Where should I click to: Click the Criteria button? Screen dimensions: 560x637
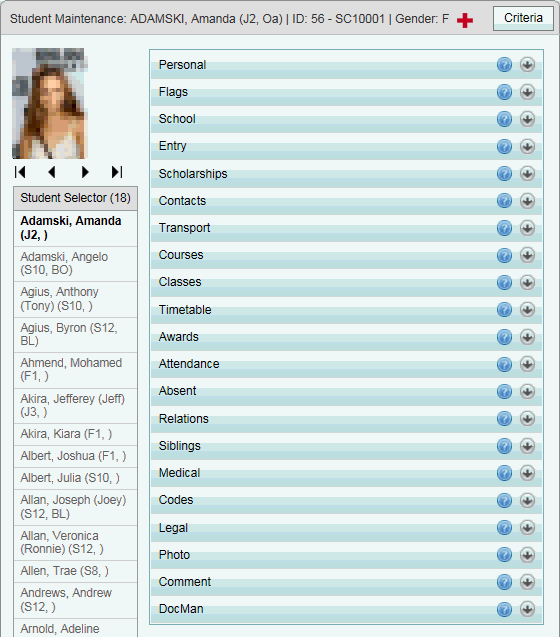(523, 18)
